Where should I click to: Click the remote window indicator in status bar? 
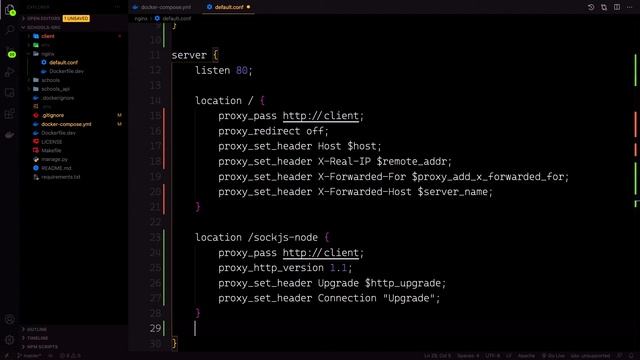click(x=7, y=356)
